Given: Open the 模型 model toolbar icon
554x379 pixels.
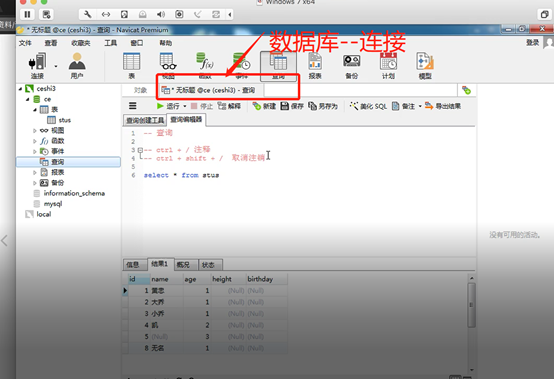Looking at the screenshot, I should (x=425, y=66).
